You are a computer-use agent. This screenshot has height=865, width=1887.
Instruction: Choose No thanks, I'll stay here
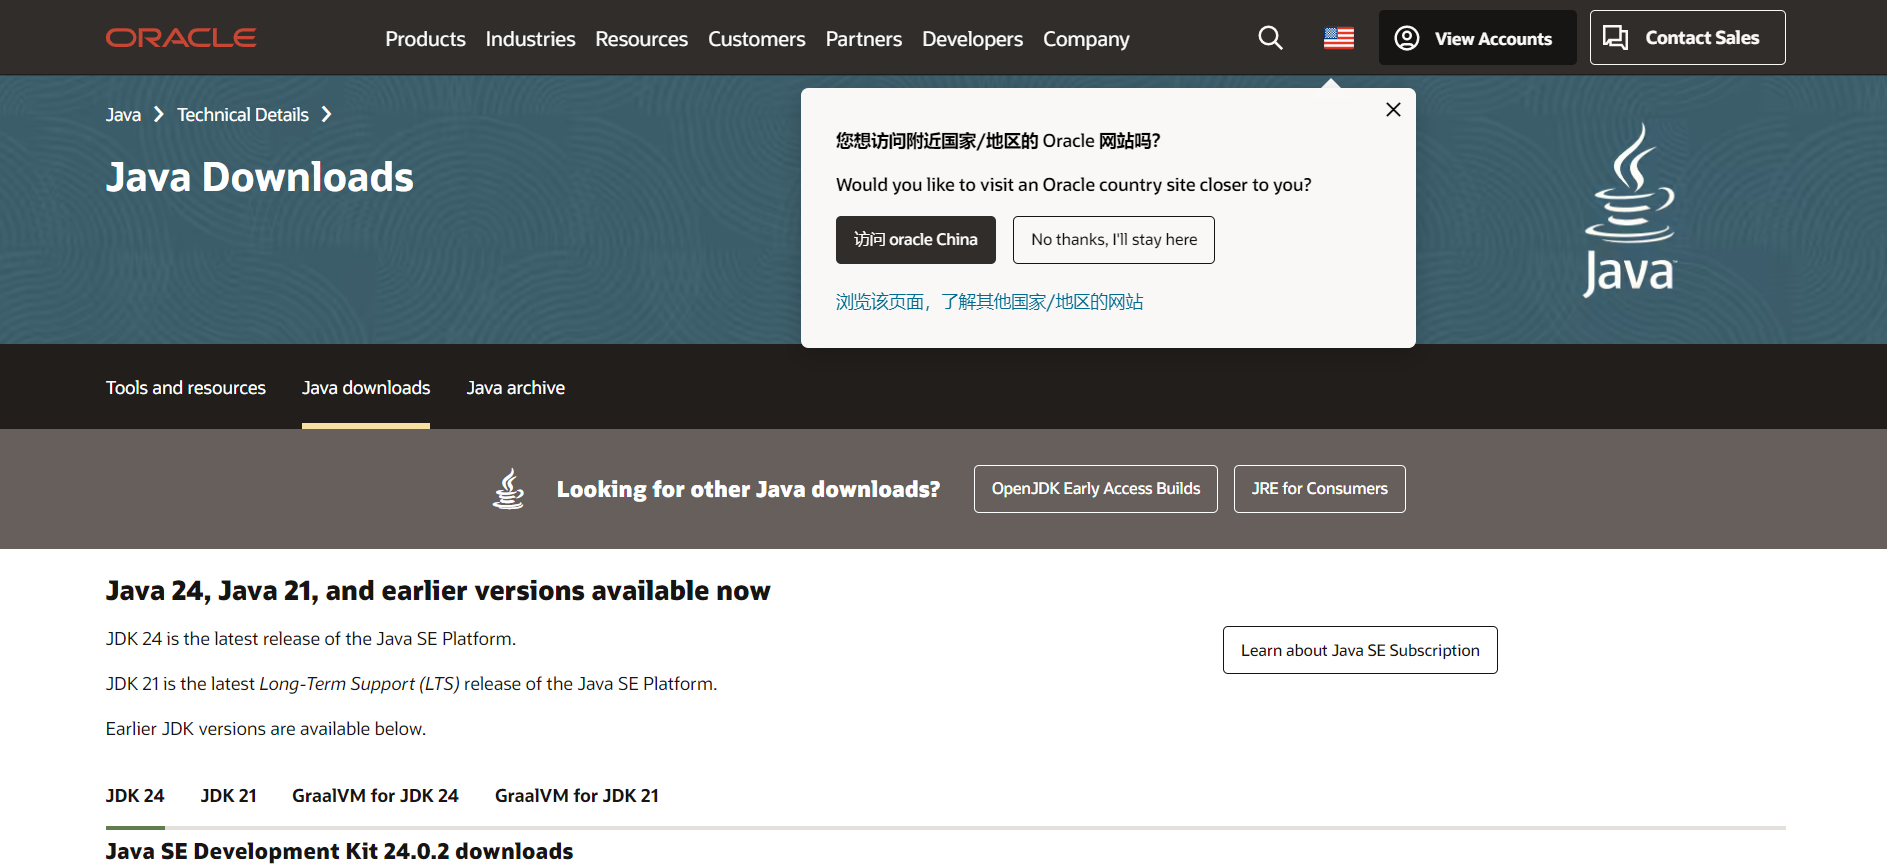coord(1113,240)
